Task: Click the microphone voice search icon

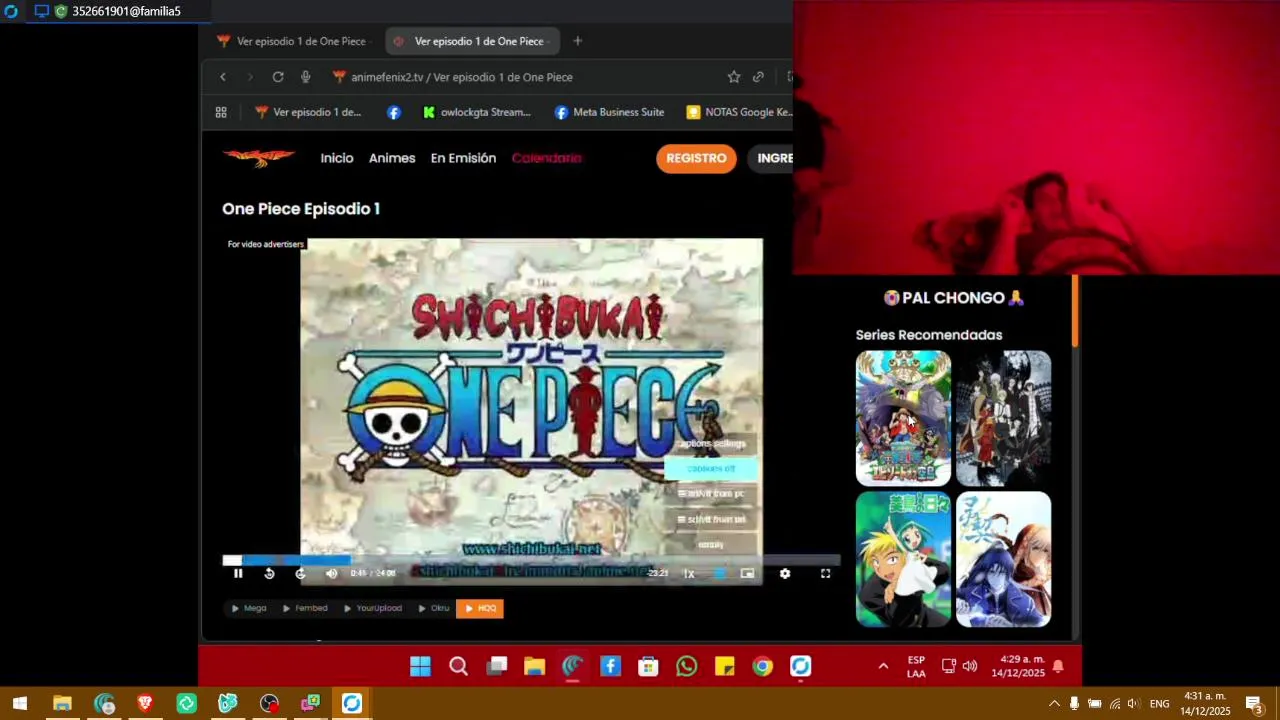Action: click(305, 77)
